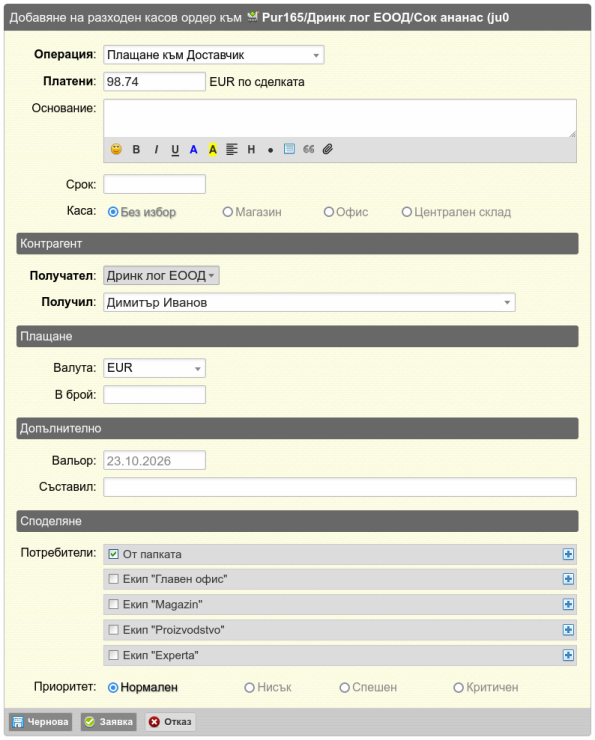The image size is (595, 740).
Task: Save as draft with Чернова button
Action: point(41,722)
